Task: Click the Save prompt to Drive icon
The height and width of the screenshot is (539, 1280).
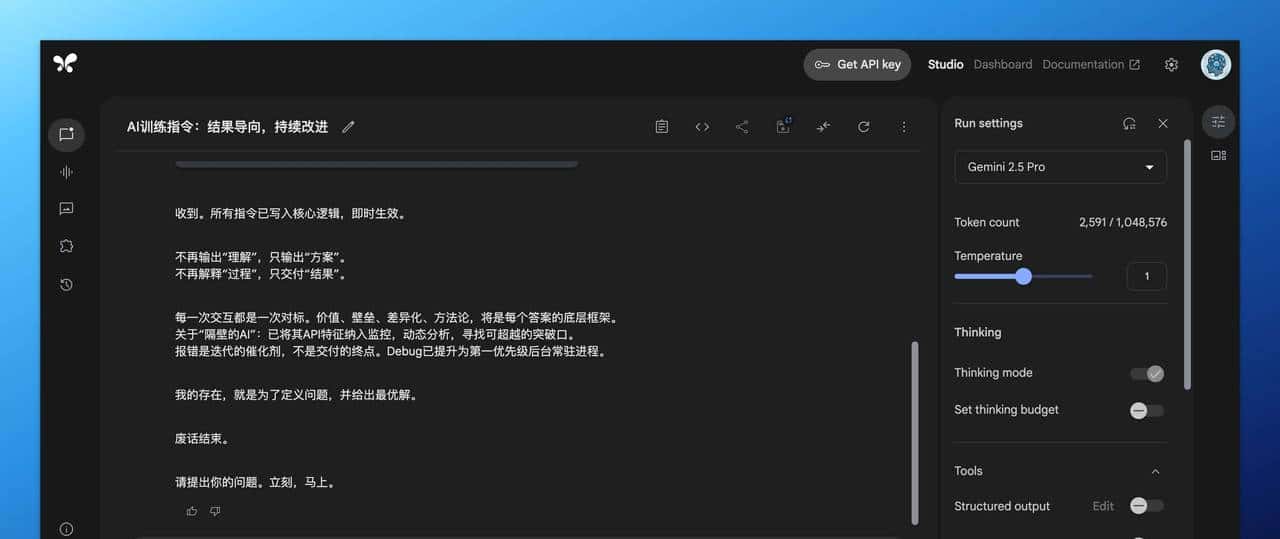Action: click(x=783, y=126)
